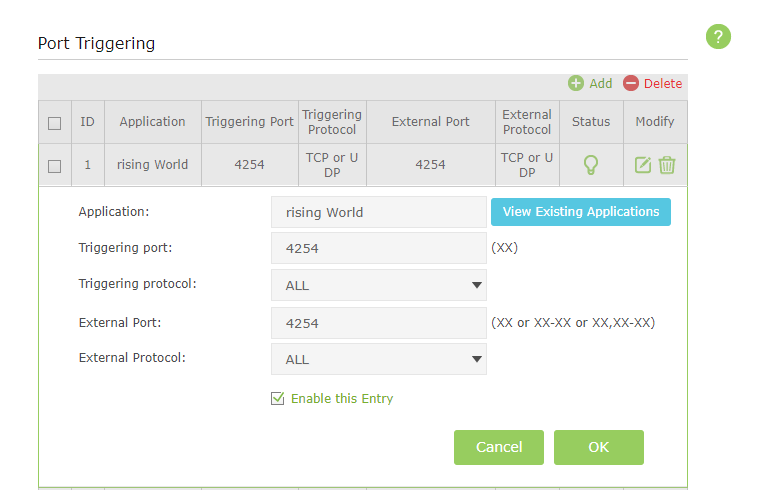Click the Application name input field
764x490 pixels.
coord(378,212)
